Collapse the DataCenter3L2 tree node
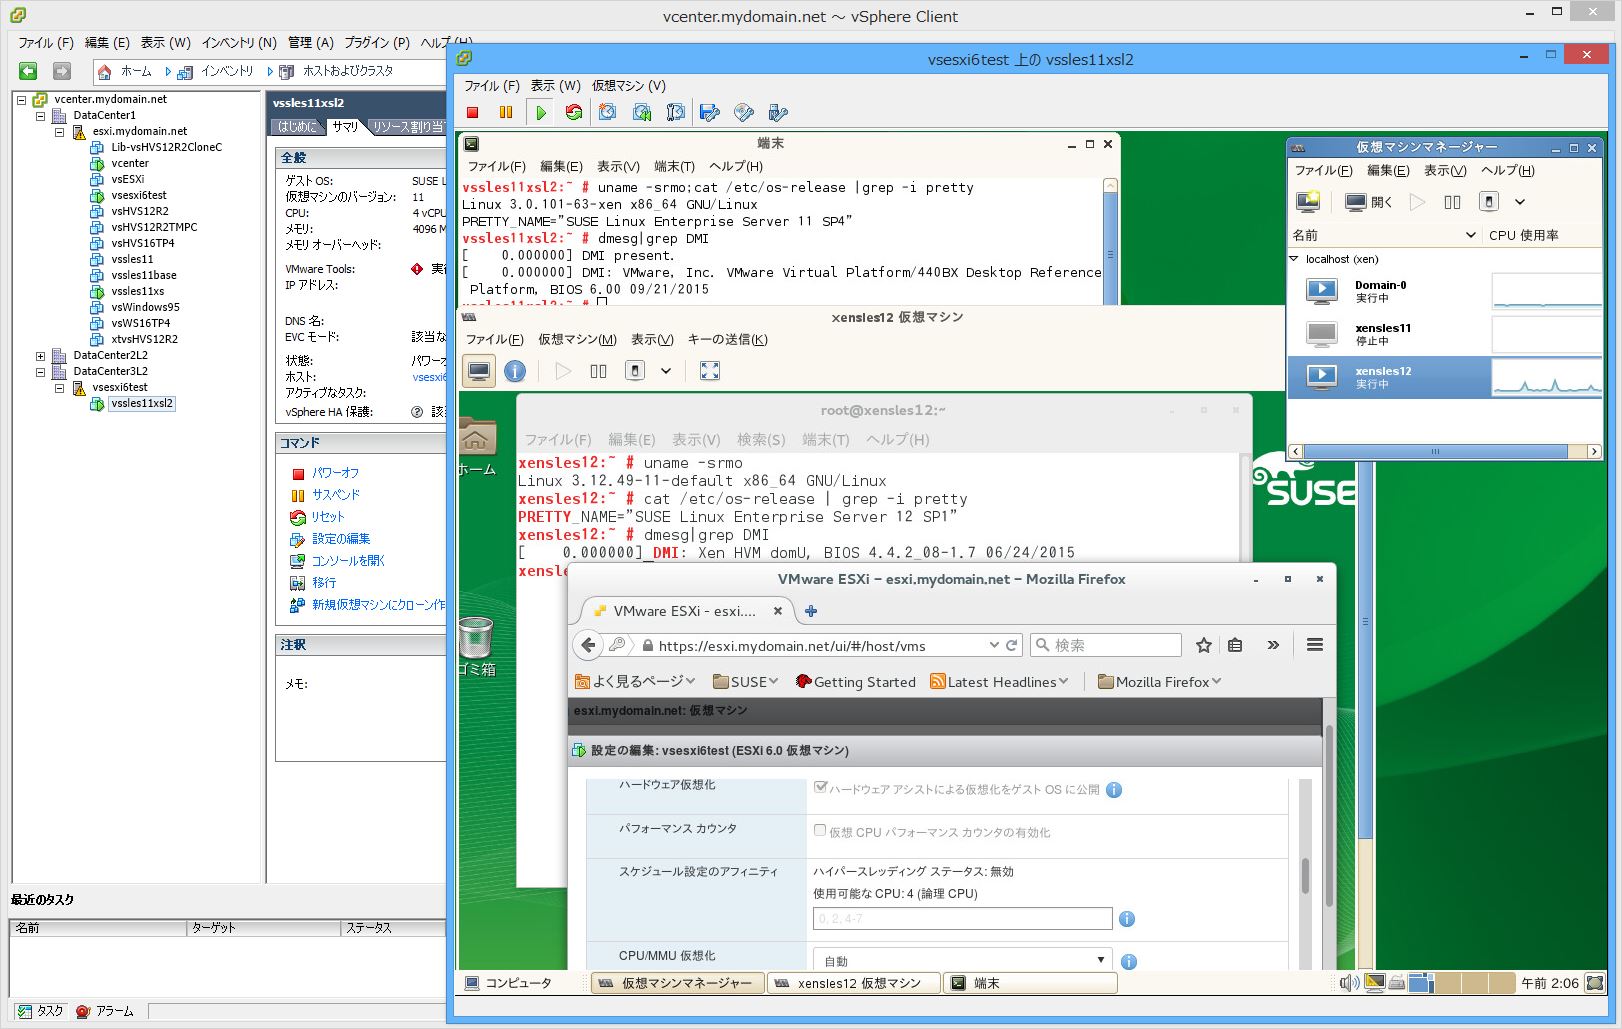The image size is (1622, 1029). 40,371
